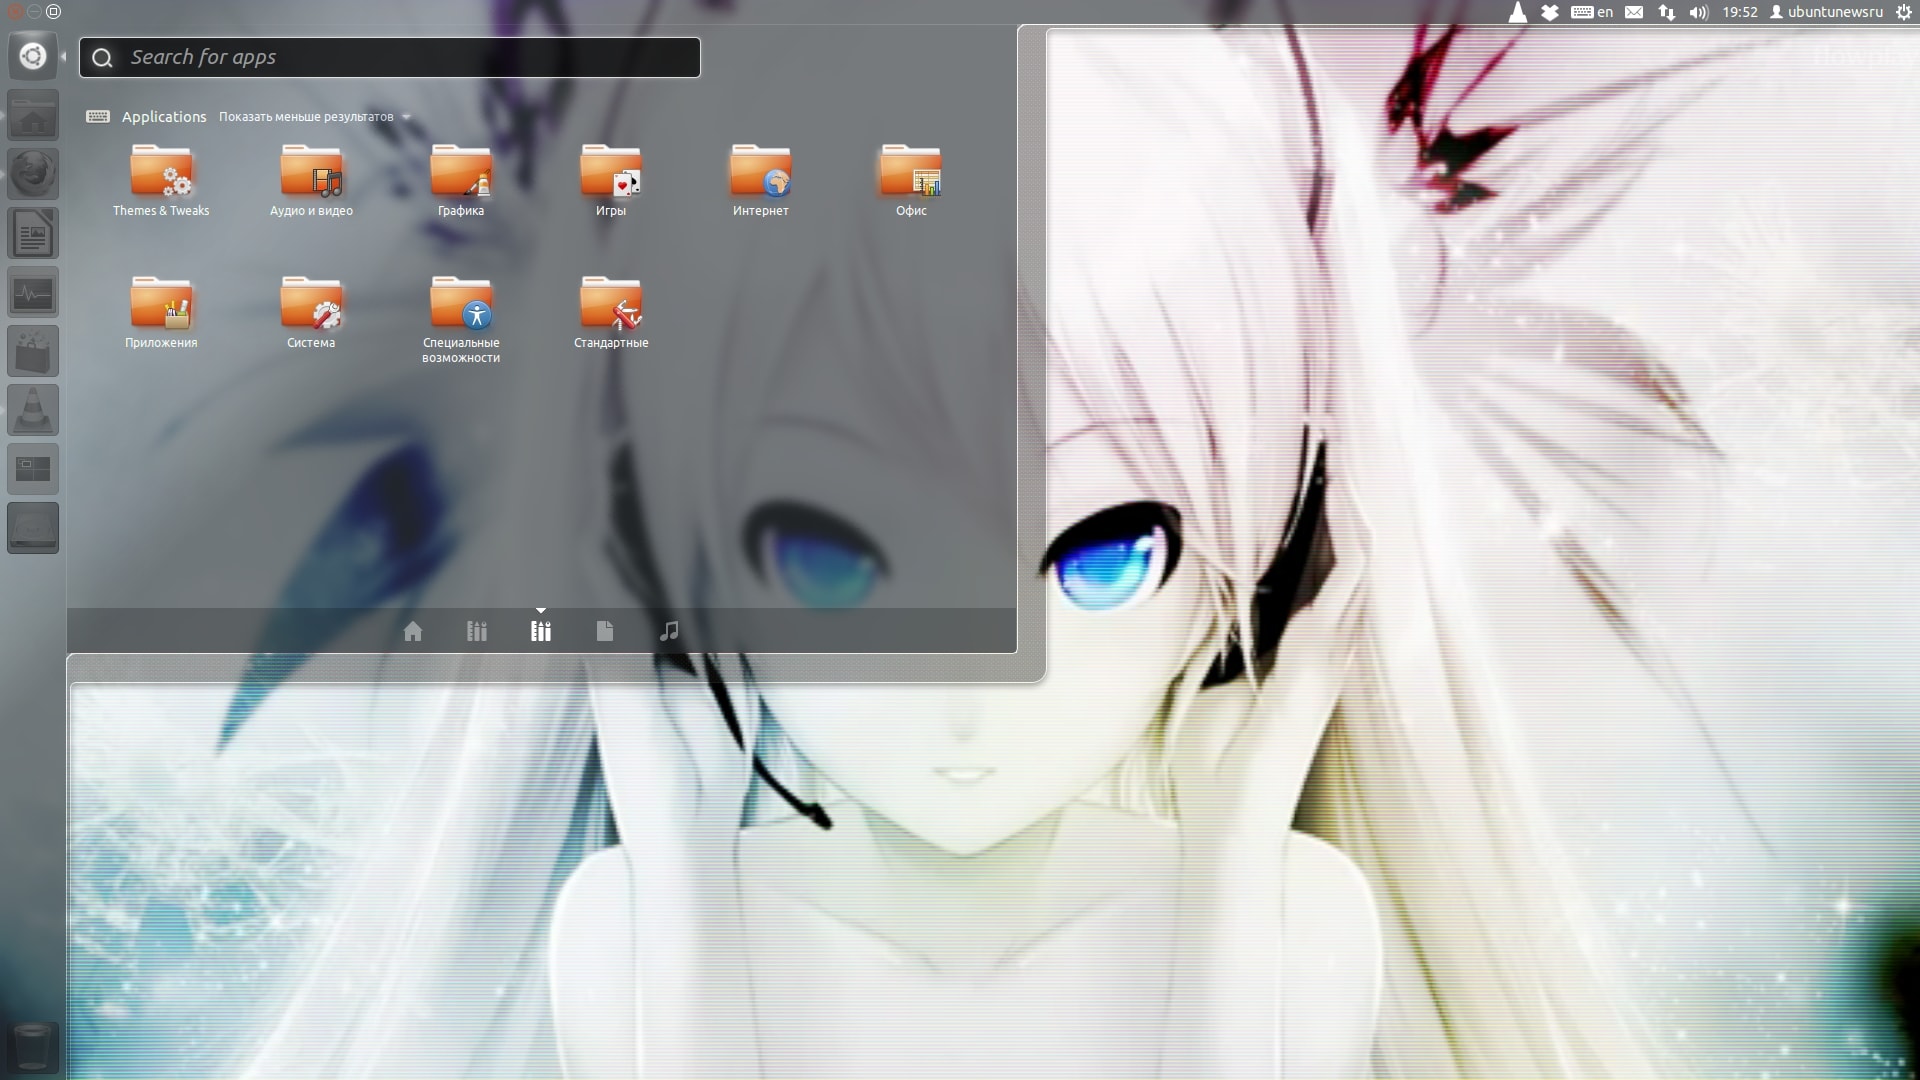The height and width of the screenshot is (1080, 1920).
Task: Open the disk drive launcher icon
Action: coord(33,528)
